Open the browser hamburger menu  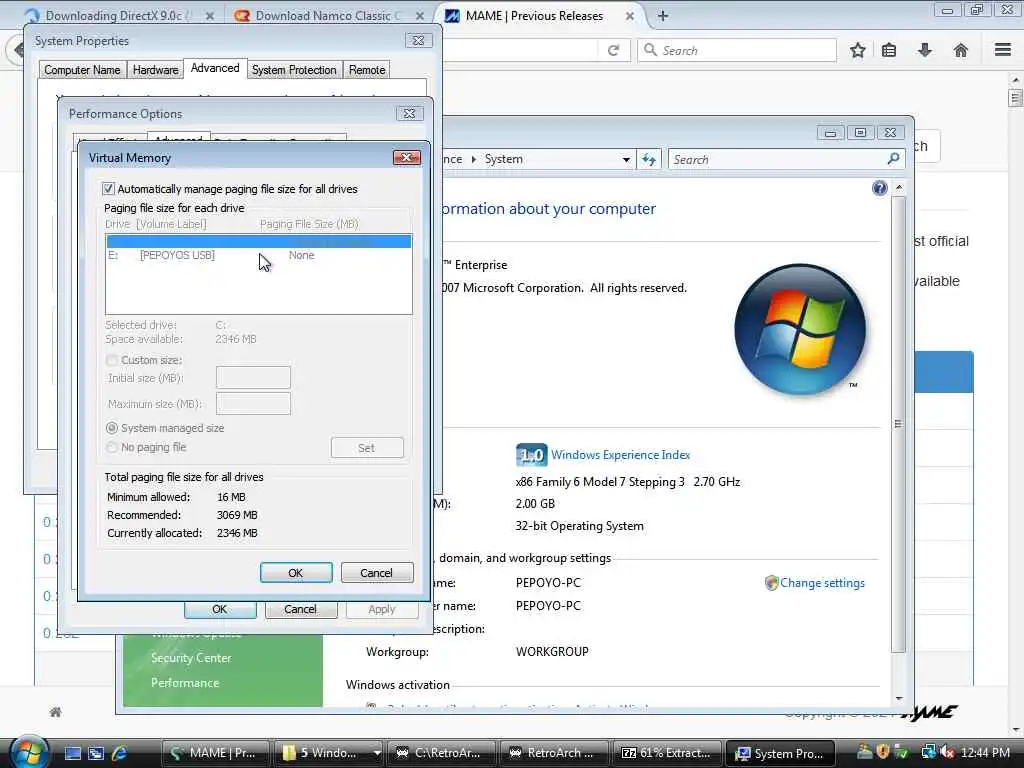pos(1003,50)
